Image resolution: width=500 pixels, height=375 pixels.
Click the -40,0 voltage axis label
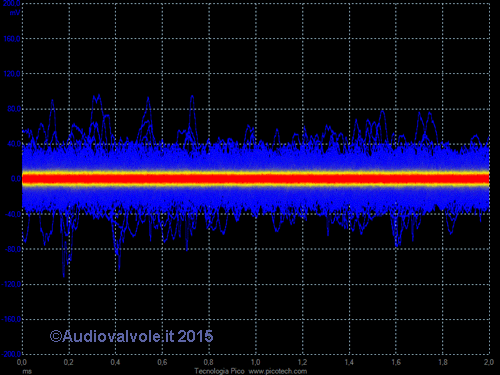[13, 214]
